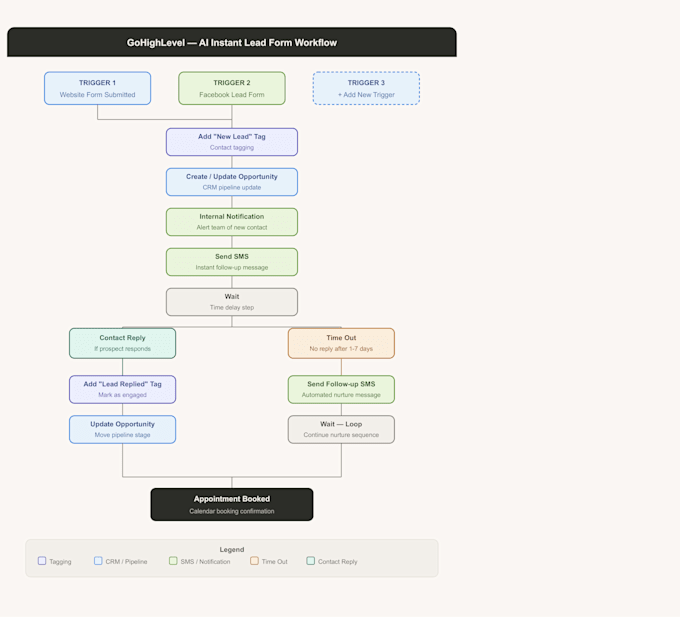
Task: Click the teal Contact Reply legend swatch
Action: [311, 561]
